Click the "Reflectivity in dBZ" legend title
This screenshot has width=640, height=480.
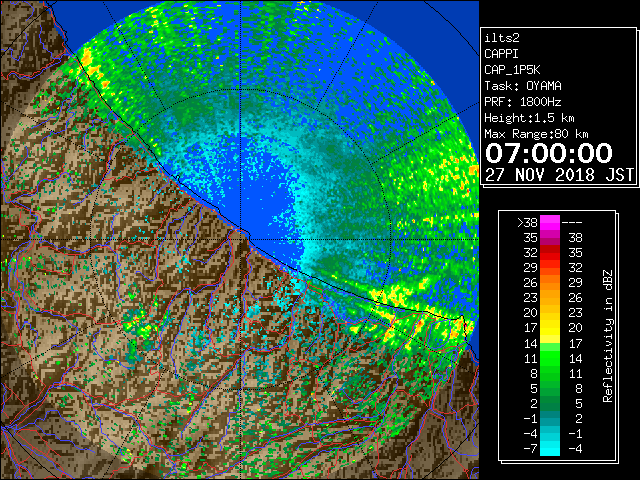click(x=608, y=336)
